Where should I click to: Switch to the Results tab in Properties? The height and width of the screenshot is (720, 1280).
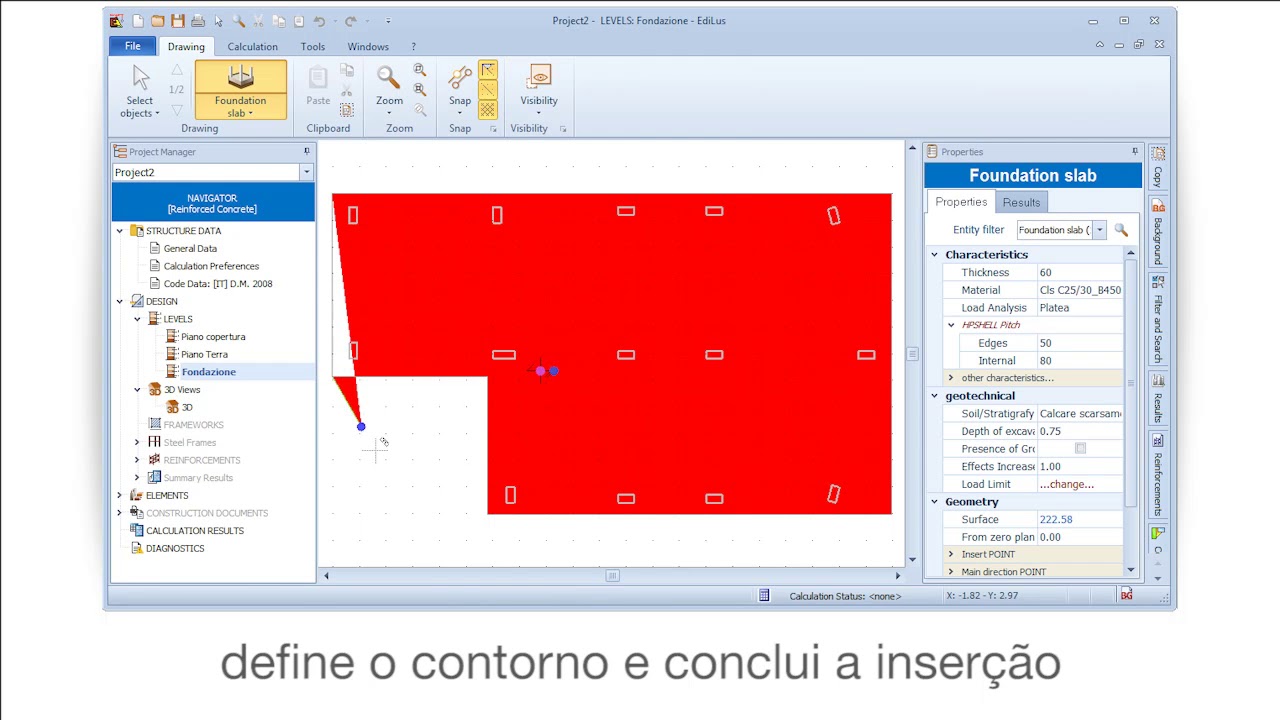pos(1021,203)
